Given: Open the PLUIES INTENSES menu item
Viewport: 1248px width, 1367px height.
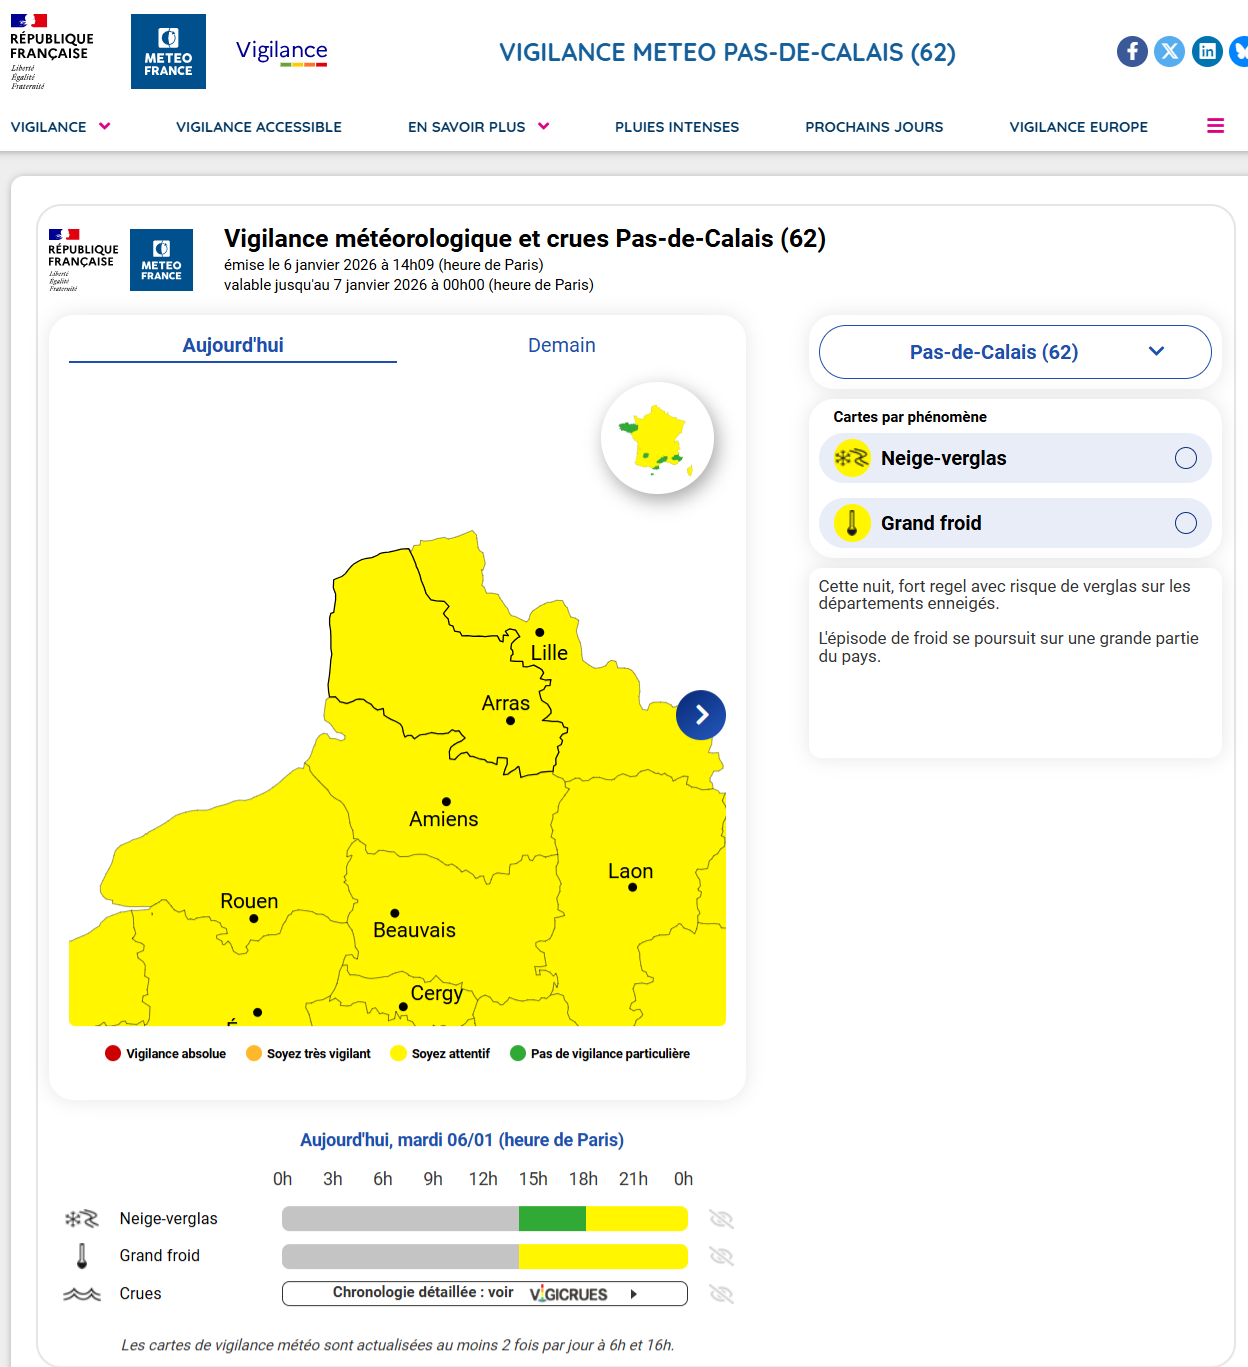Looking at the screenshot, I should (677, 127).
